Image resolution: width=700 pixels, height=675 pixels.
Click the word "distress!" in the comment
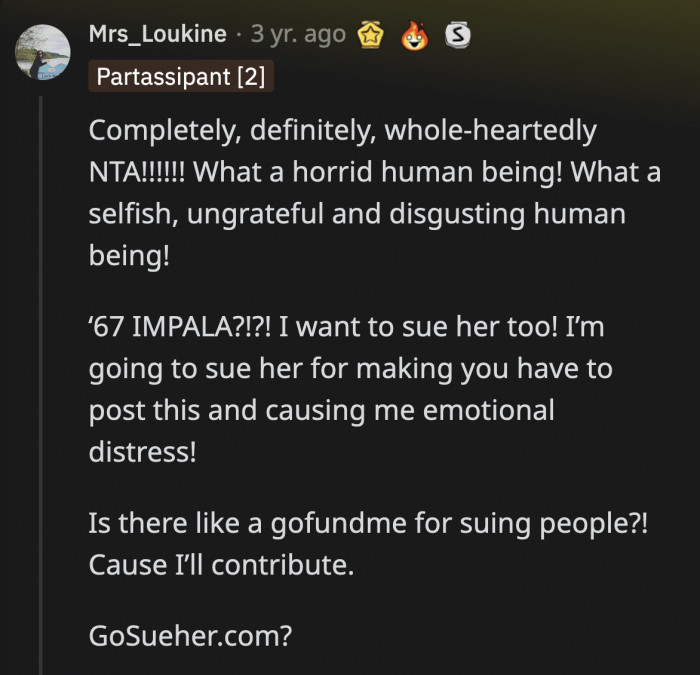pyautogui.click(x=142, y=452)
